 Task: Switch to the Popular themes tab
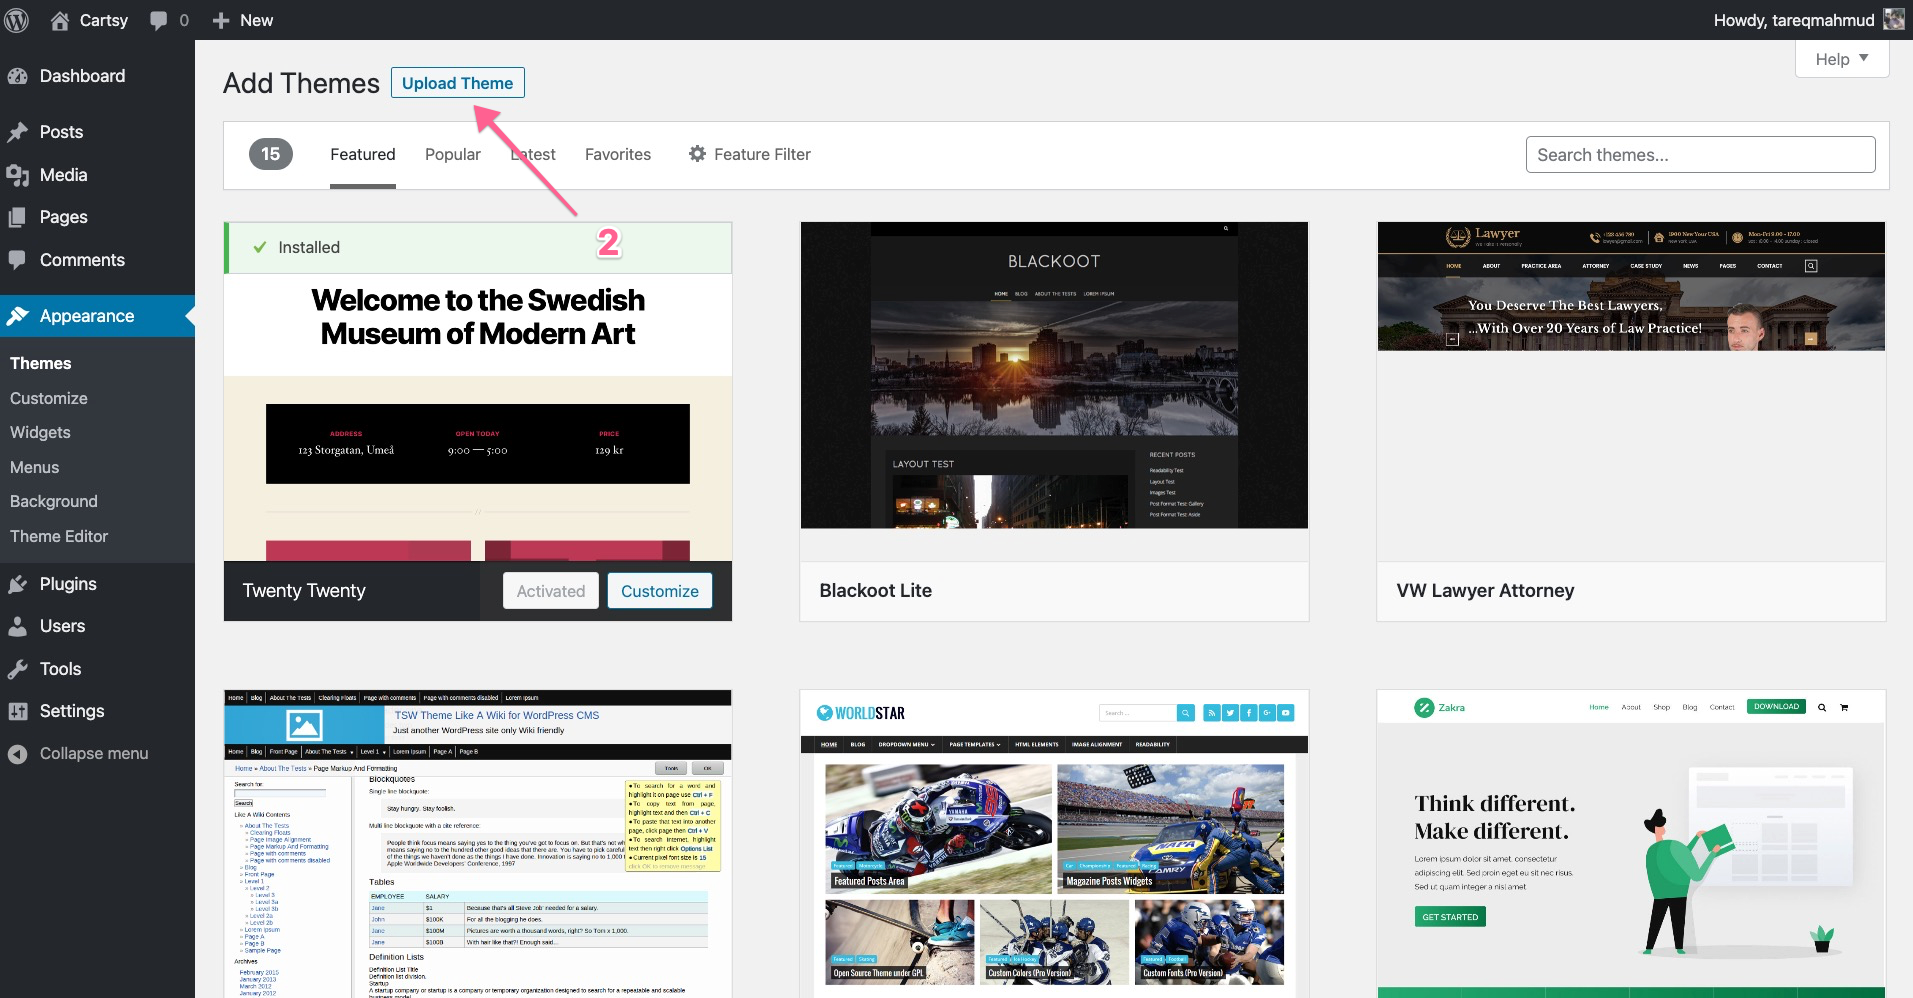click(x=453, y=155)
